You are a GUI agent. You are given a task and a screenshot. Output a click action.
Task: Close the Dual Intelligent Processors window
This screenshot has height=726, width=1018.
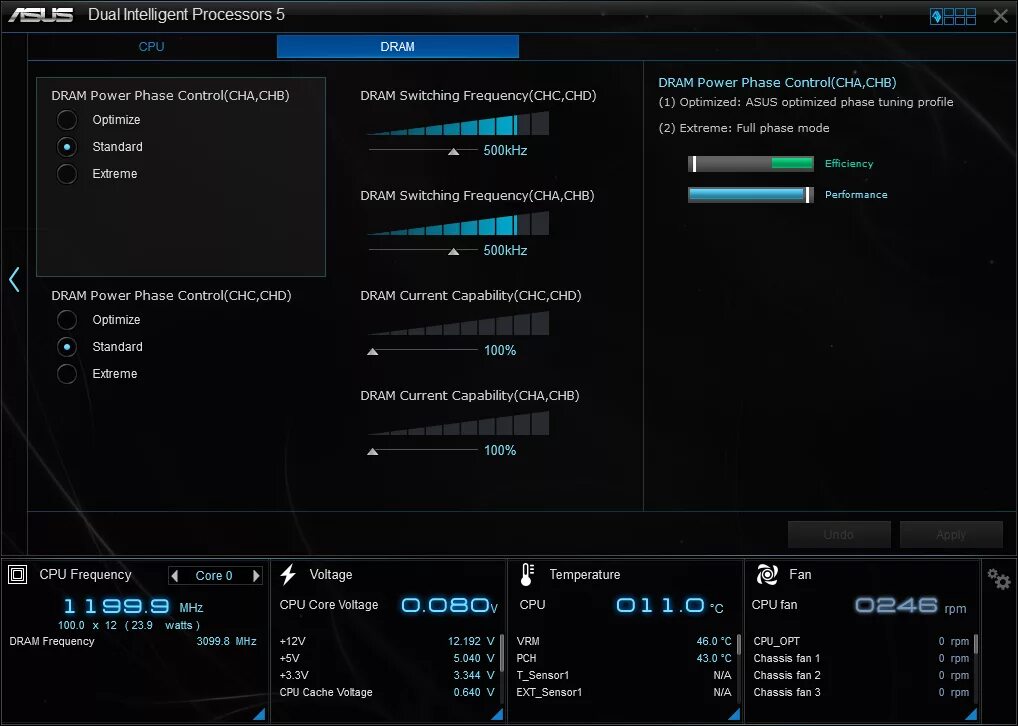pos(1000,16)
